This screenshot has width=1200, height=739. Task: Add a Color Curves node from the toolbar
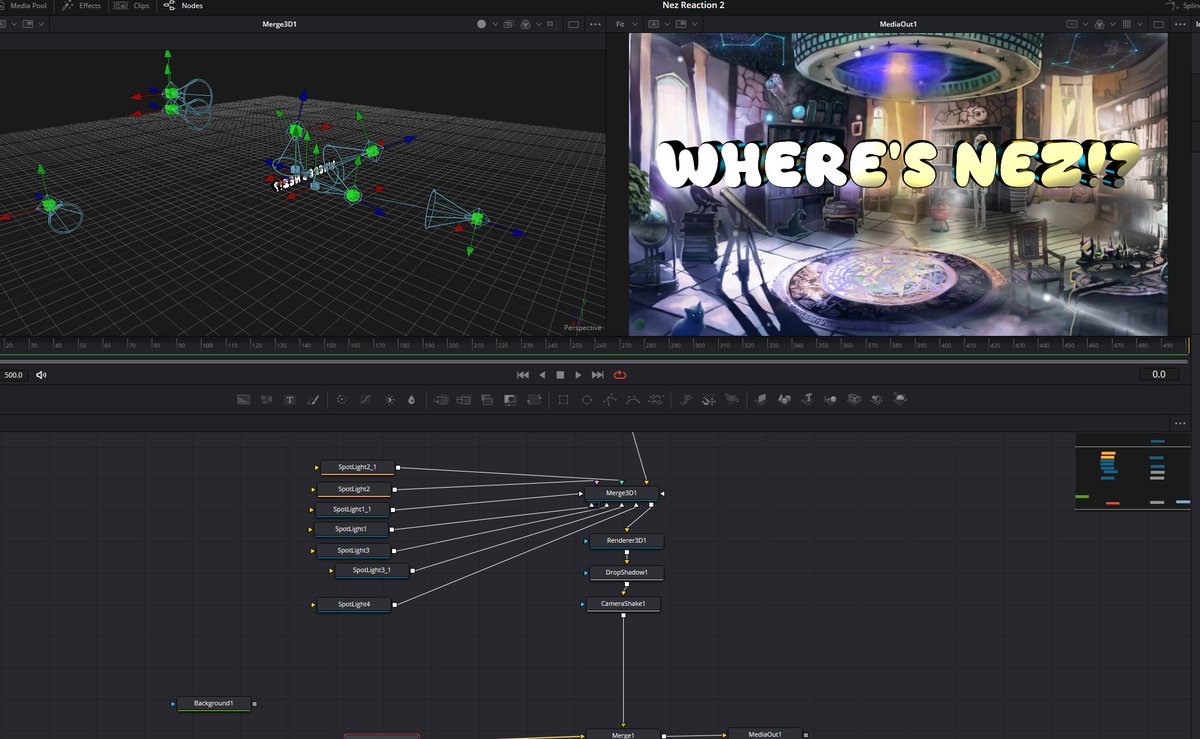coord(366,400)
